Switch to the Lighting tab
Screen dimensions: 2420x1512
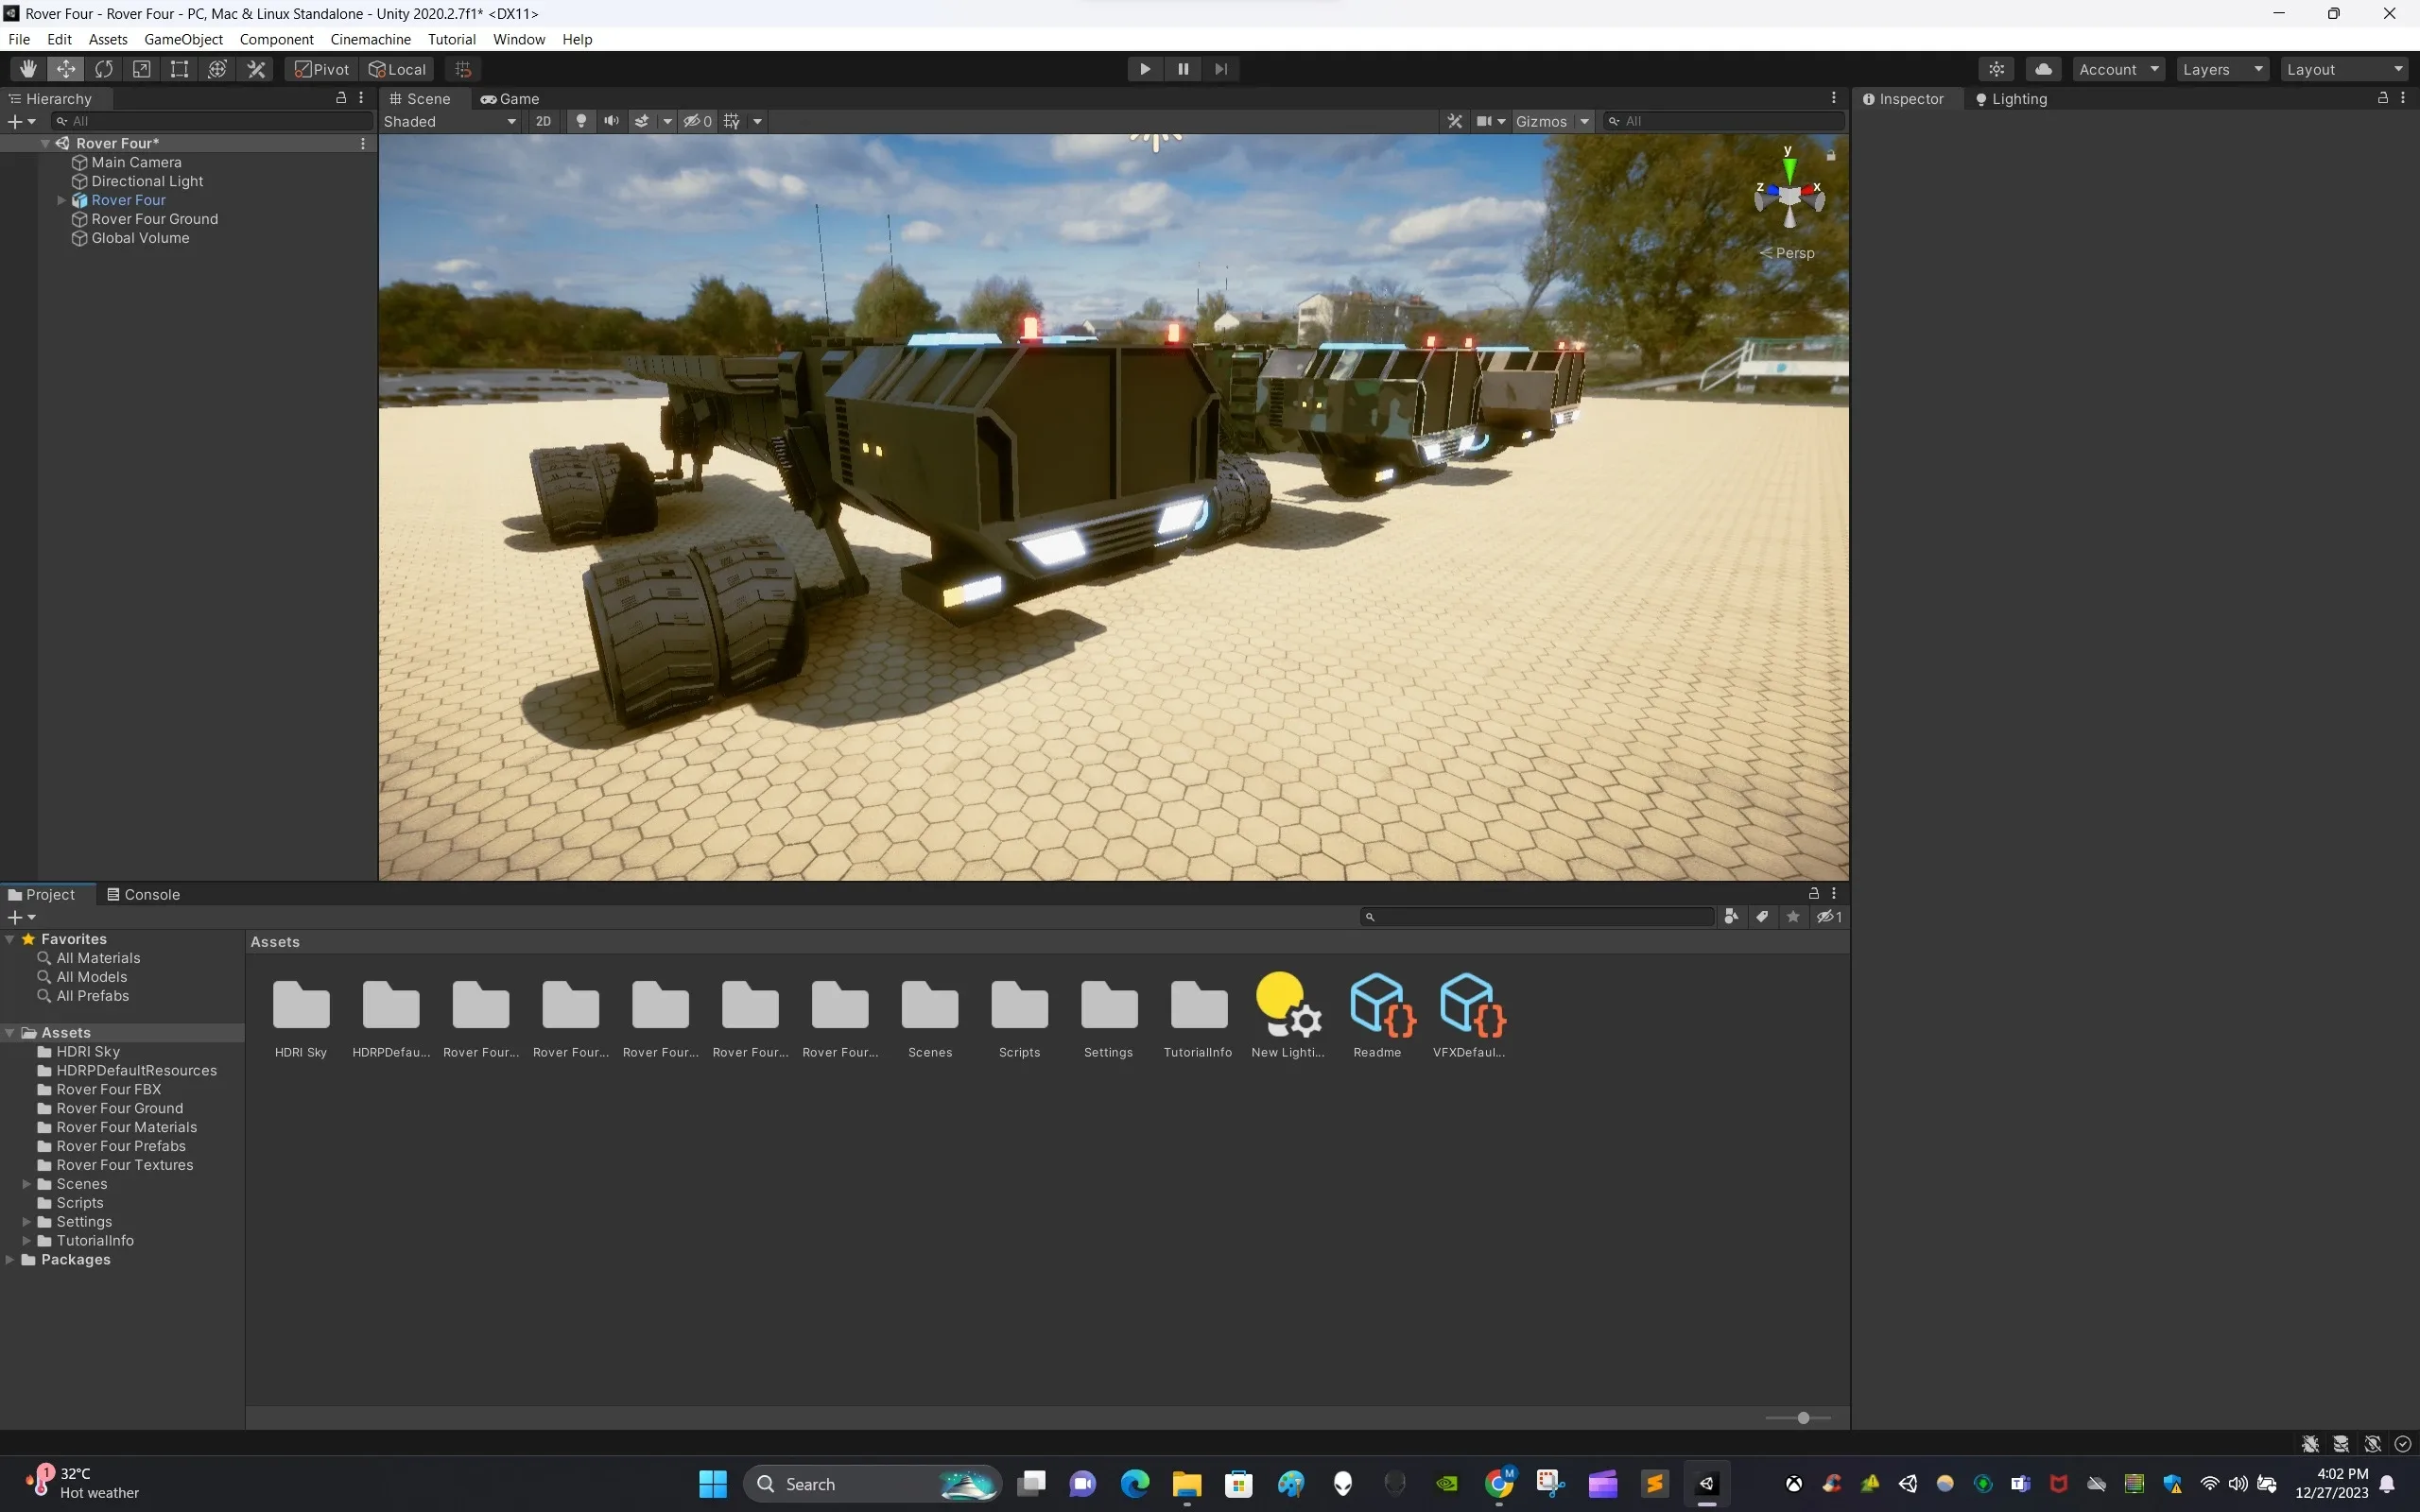click(x=2011, y=99)
